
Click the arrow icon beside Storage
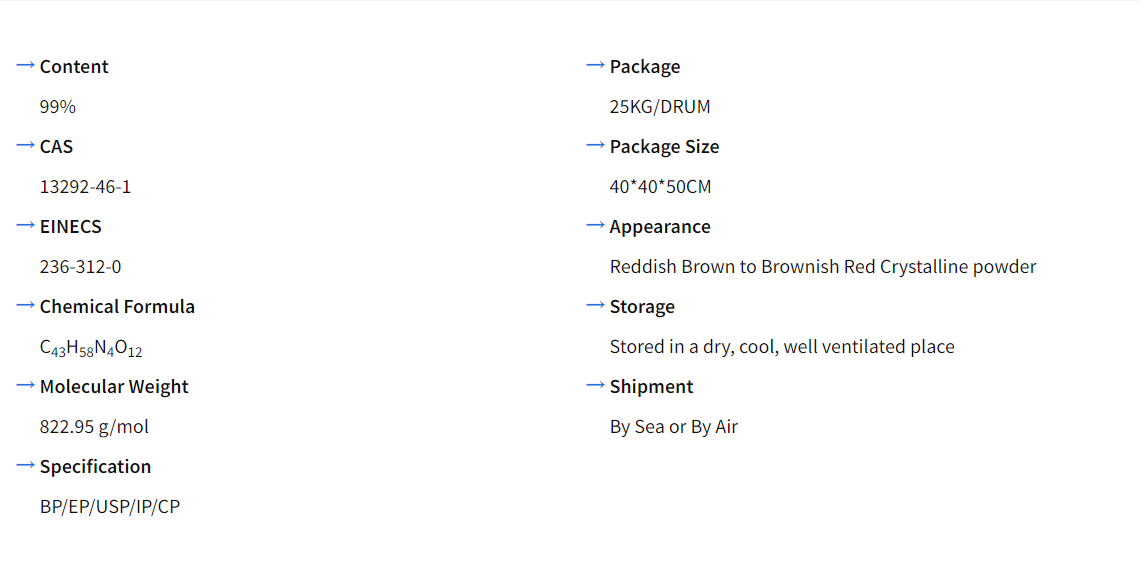coord(595,305)
